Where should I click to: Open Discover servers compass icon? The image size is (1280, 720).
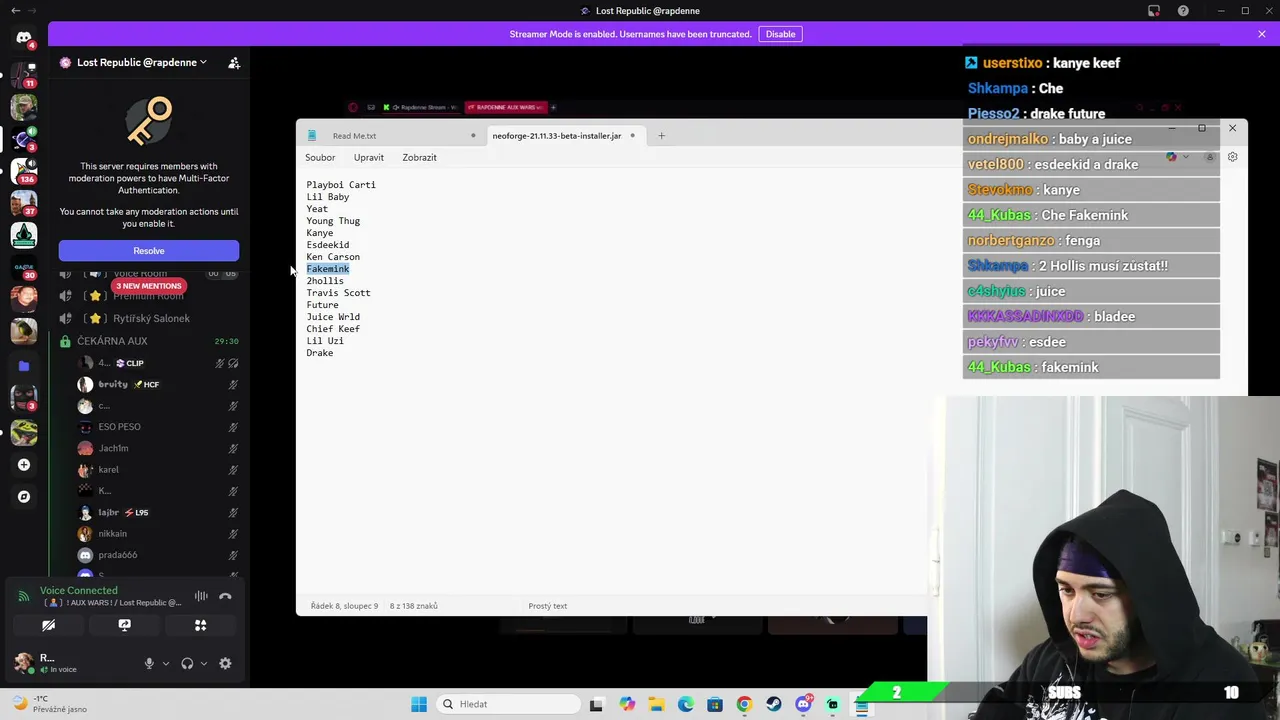pos(24,496)
